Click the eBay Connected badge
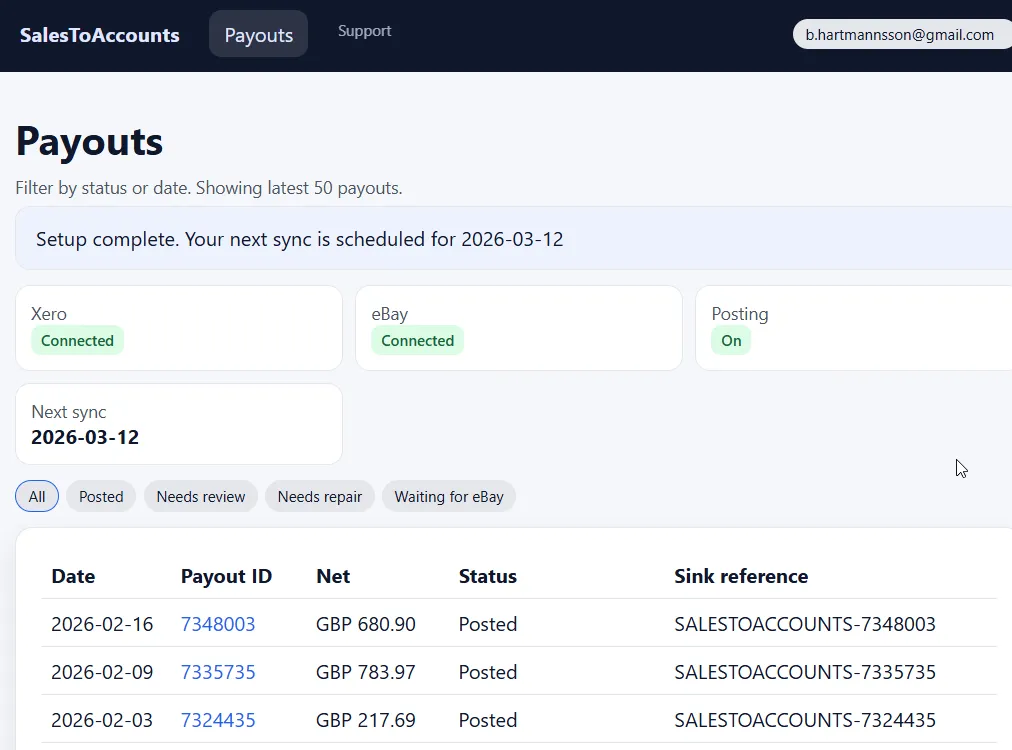This screenshot has height=750, width=1012. tap(417, 340)
